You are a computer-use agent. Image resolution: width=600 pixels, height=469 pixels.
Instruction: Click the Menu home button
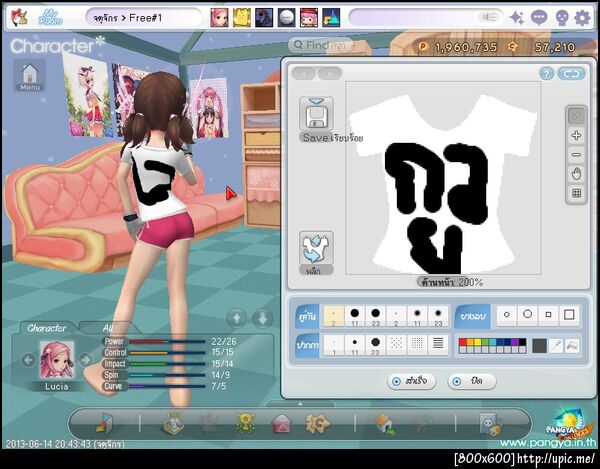[x=30, y=76]
